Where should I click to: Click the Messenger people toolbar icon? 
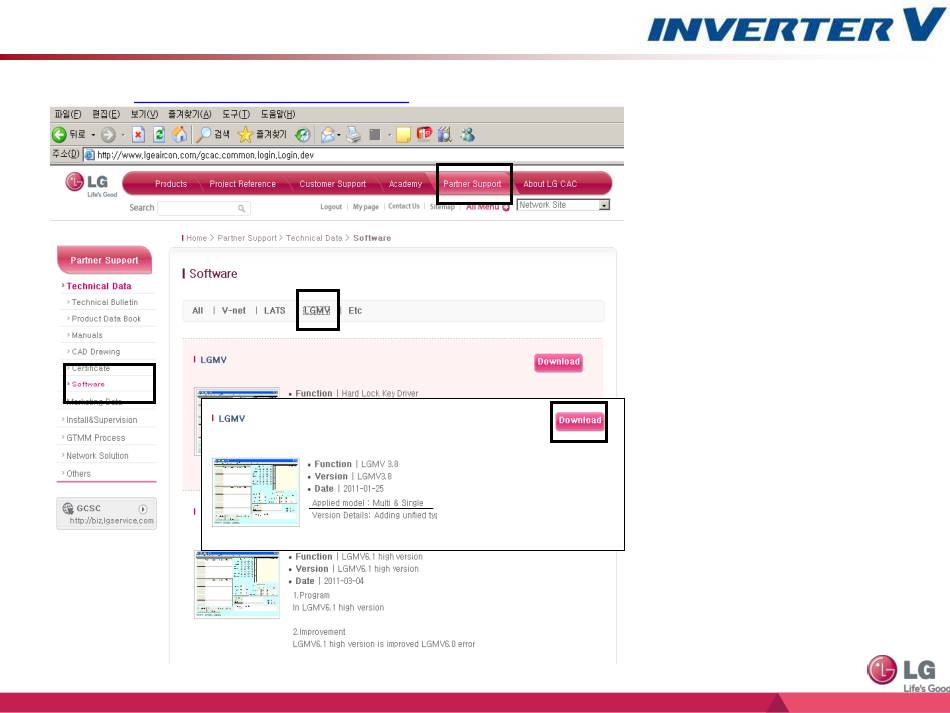[x=467, y=134]
